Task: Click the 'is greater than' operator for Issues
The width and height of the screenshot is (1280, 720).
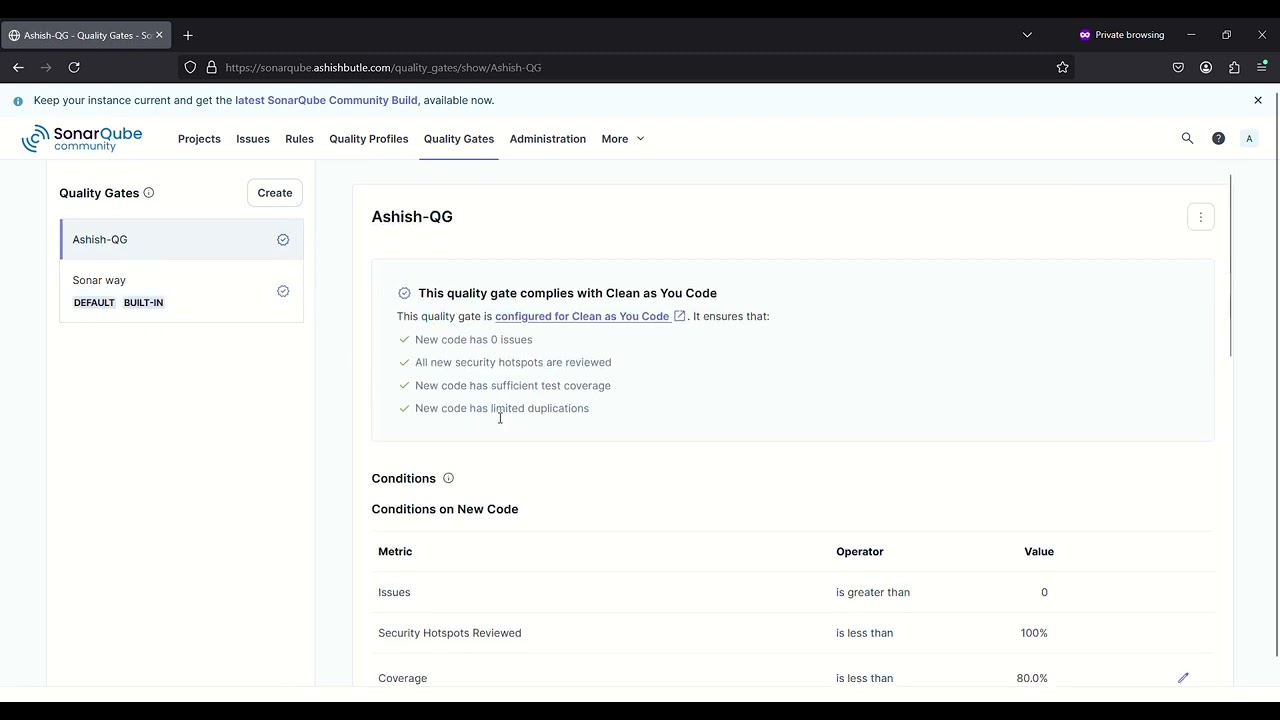Action: click(873, 592)
